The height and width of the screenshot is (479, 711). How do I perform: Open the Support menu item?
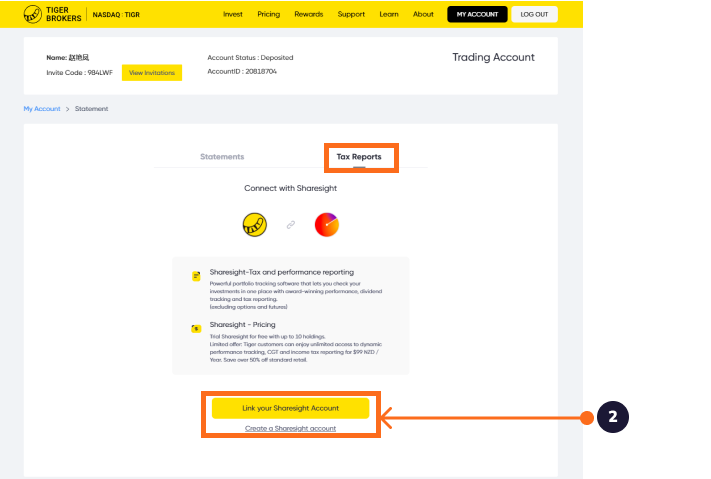pyautogui.click(x=351, y=14)
